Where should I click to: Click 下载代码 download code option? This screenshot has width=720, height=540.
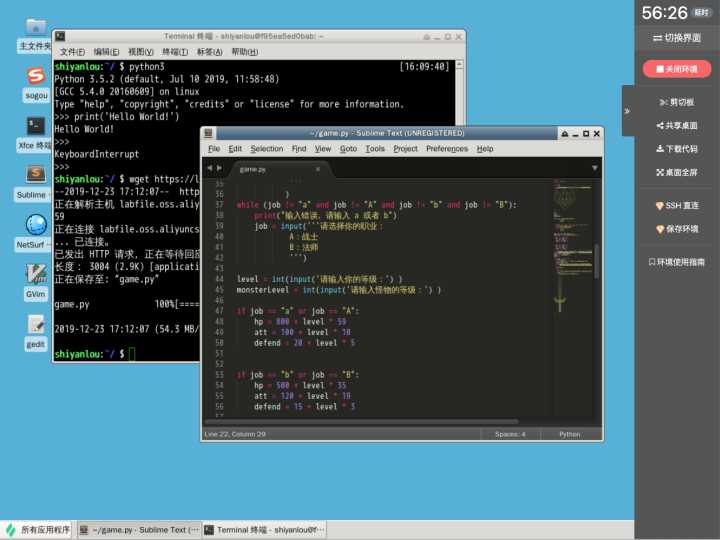tap(677, 149)
